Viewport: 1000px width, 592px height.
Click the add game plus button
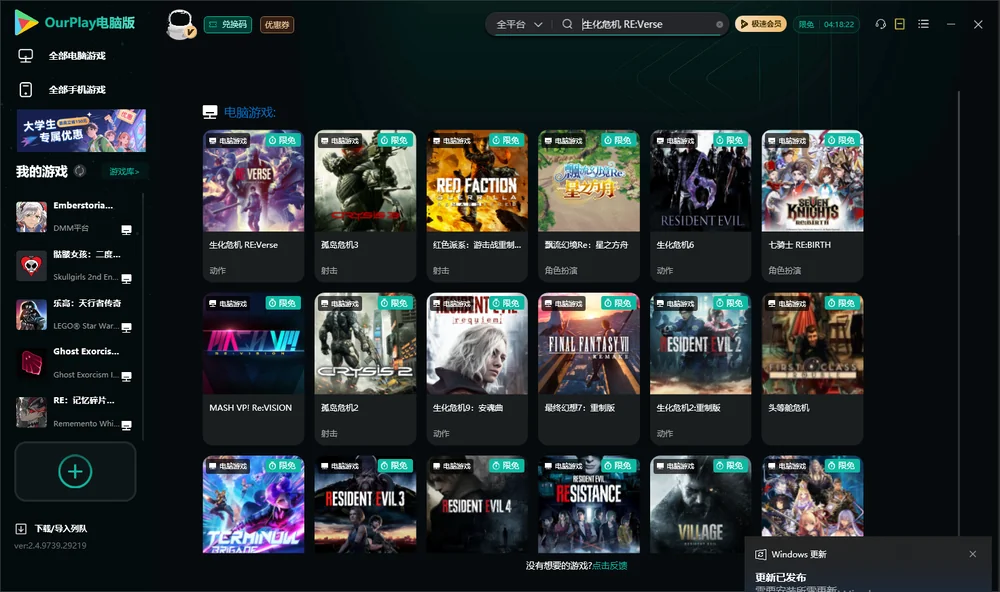(x=75, y=471)
